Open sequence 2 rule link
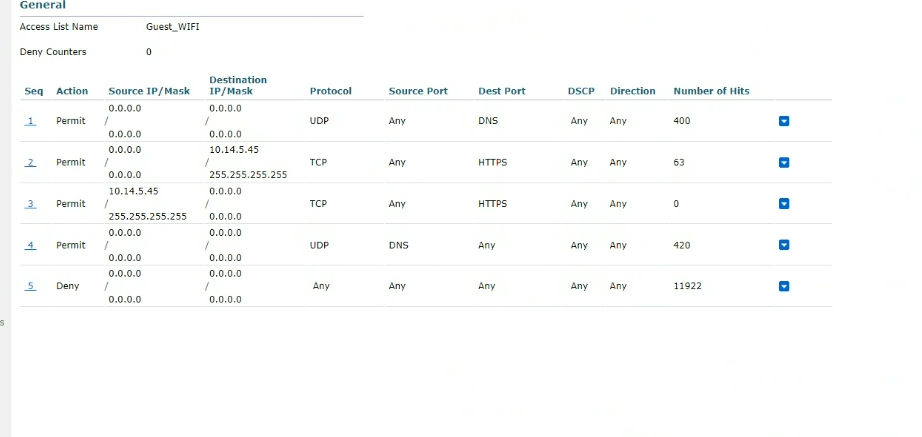 (30, 162)
